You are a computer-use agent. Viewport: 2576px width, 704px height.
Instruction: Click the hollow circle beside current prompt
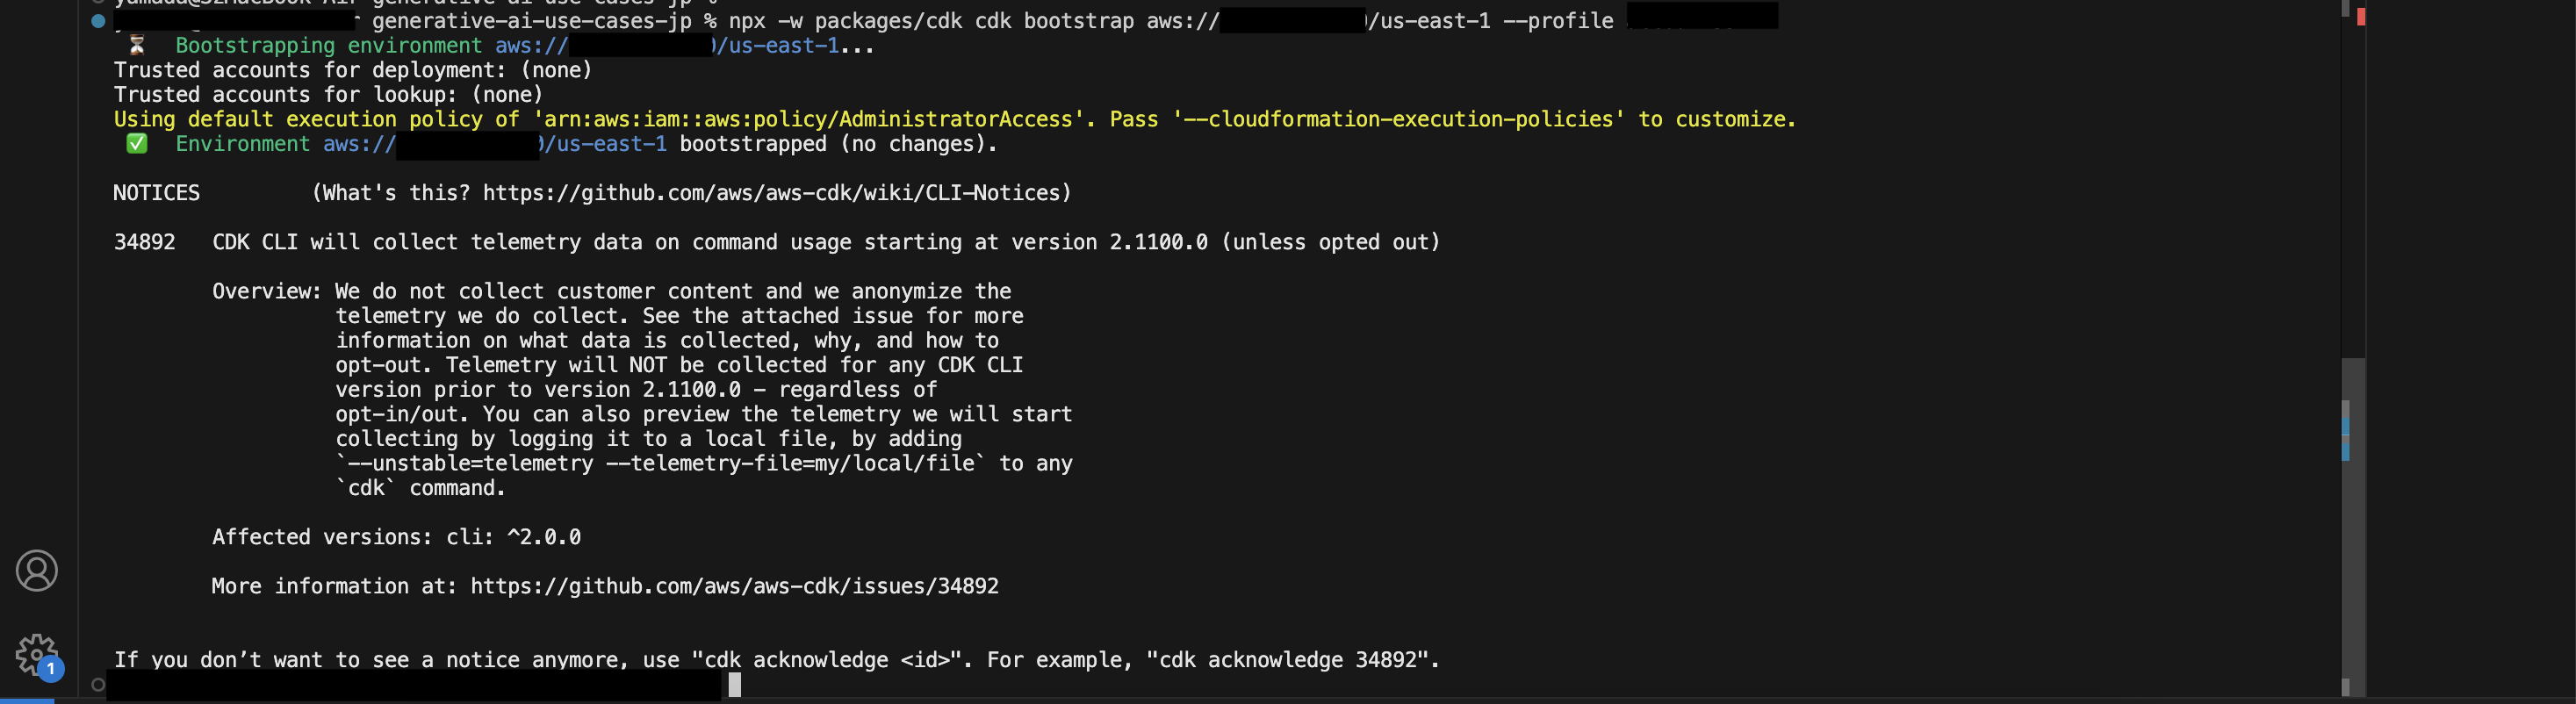(x=98, y=685)
